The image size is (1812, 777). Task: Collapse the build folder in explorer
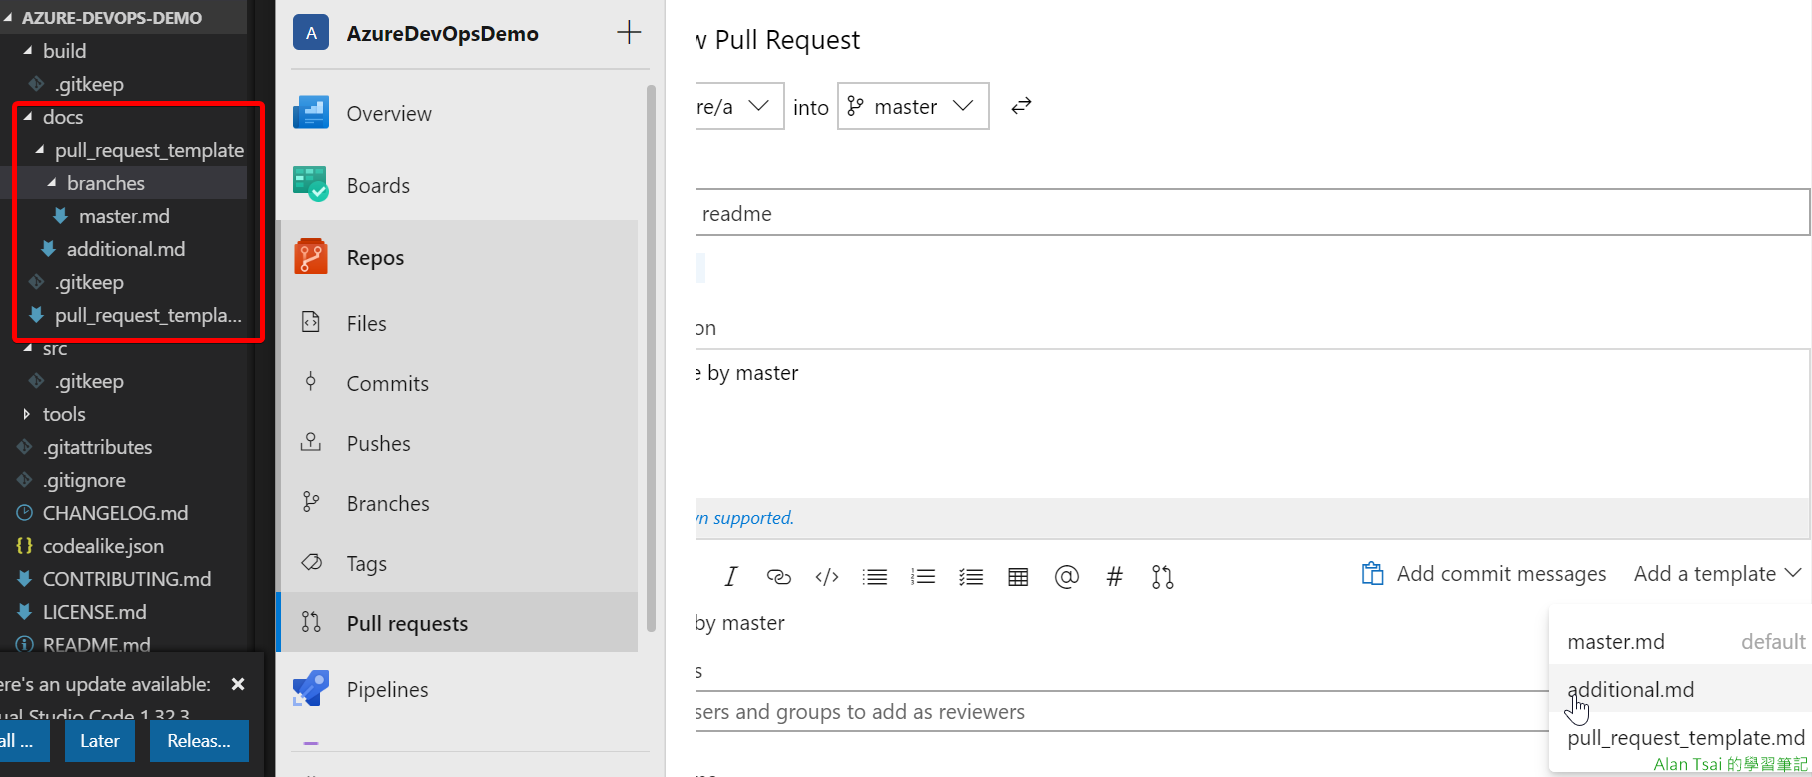(27, 50)
